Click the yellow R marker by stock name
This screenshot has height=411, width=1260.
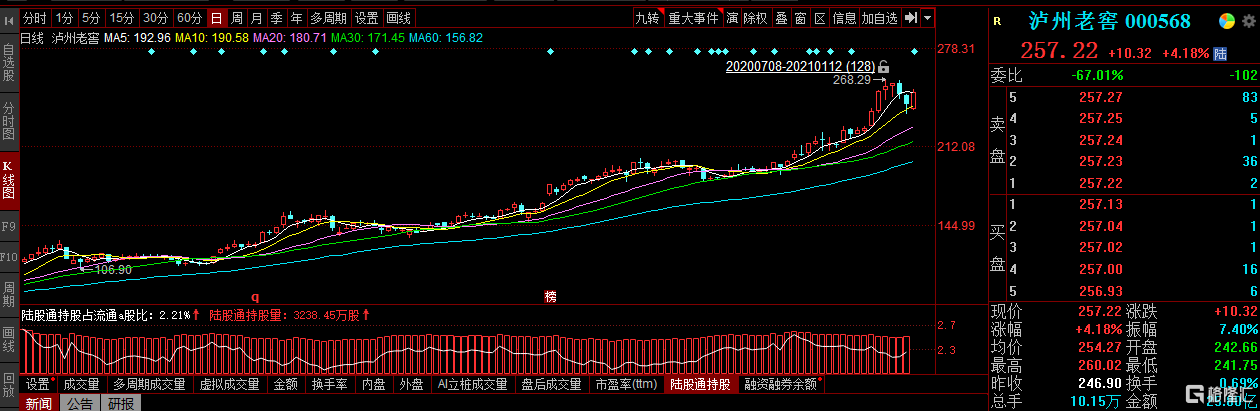coord(997,21)
